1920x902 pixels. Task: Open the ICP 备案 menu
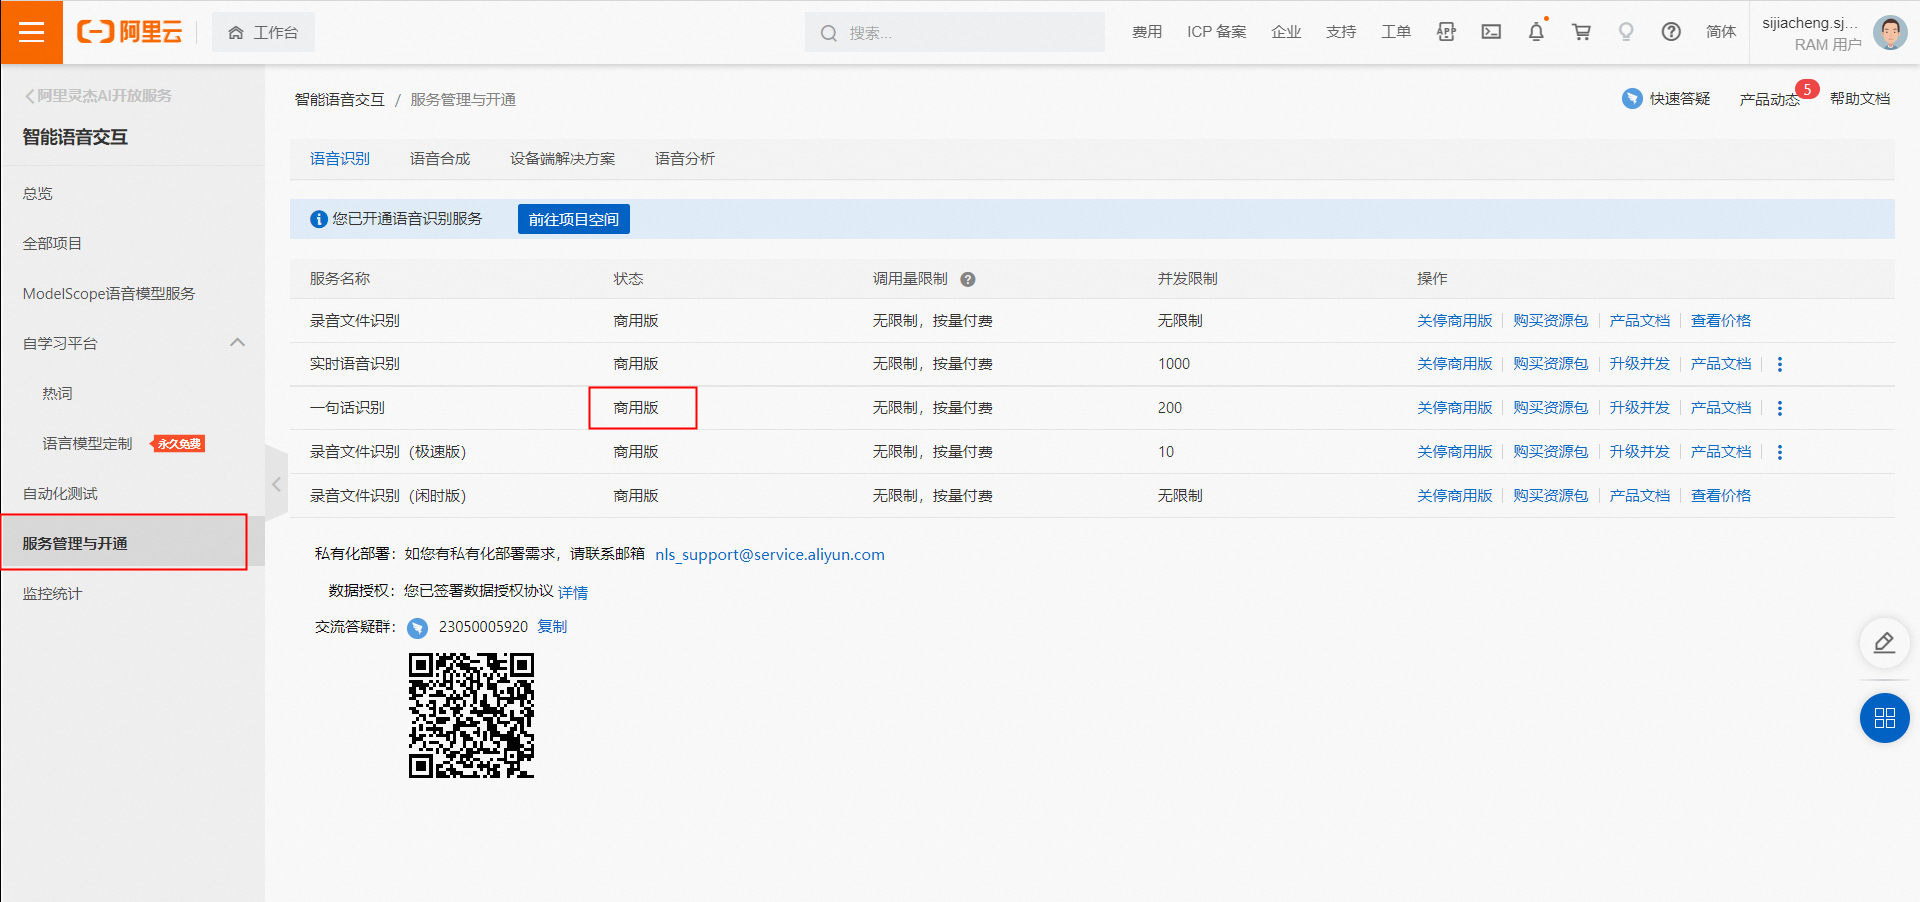click(x=1216, y=32)
